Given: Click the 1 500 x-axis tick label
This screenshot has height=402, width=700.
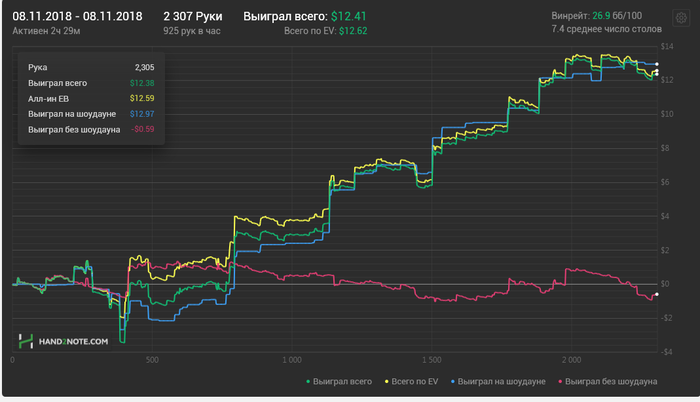Looking at the screenshot, I should tap(431, 360).
